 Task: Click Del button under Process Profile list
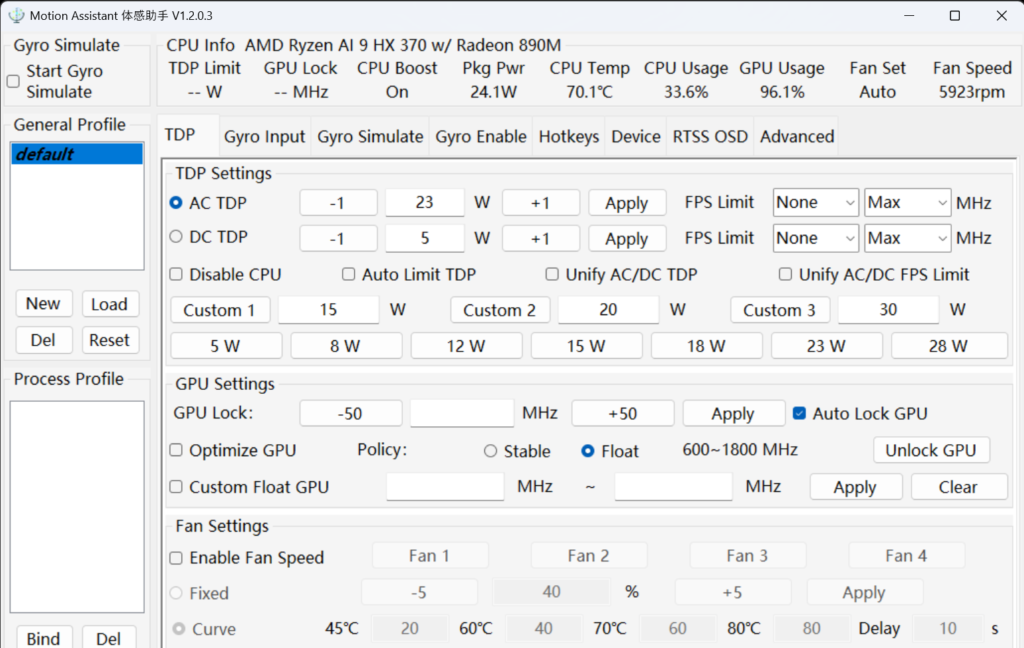tap(109, 638)
